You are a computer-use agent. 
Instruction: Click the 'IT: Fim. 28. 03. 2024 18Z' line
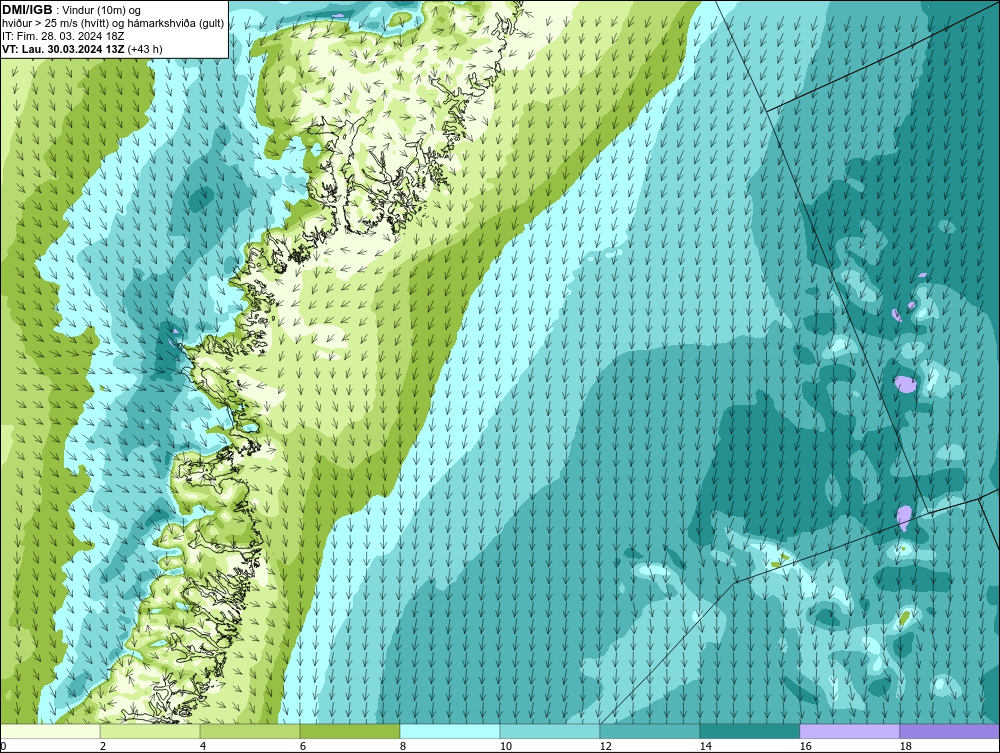63,36
